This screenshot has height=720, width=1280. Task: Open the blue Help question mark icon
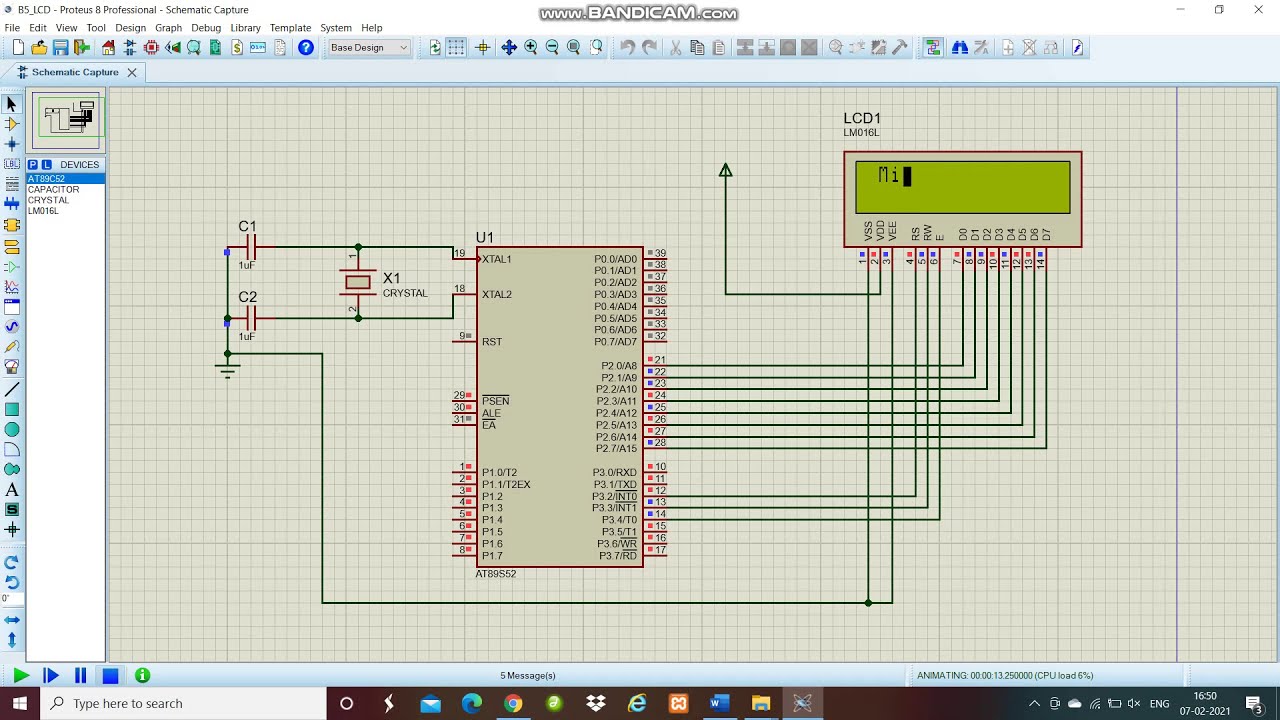pos(306,47)
